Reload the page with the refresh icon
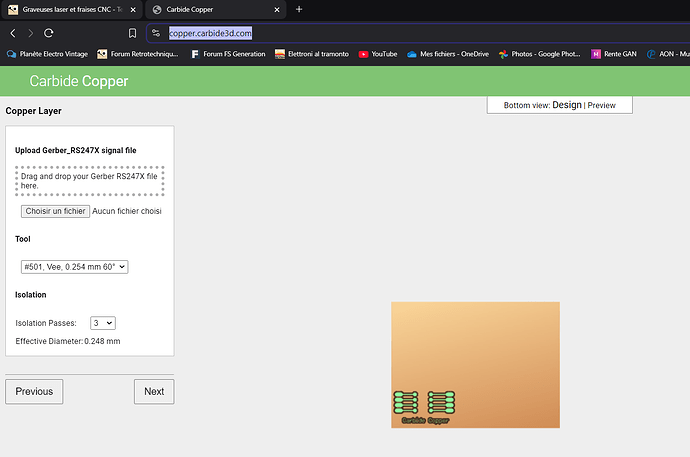The height and width of the screenshot is (457, 690). click(48, 33)
